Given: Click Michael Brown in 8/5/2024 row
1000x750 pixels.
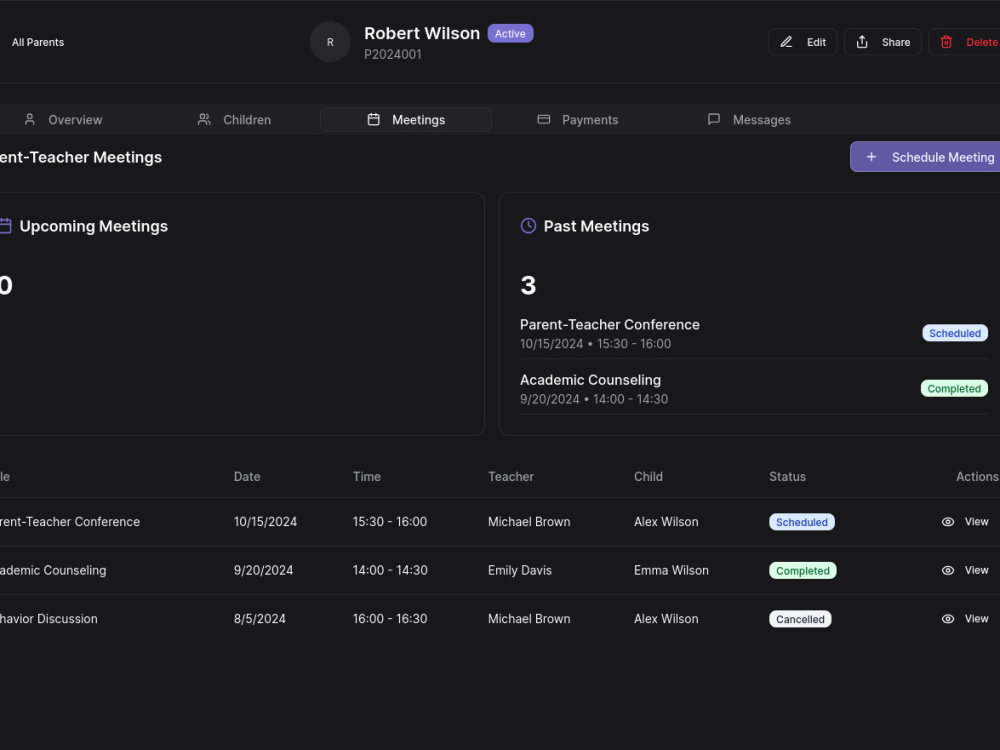Looking at the screenshot, I should [x=529, y=619].
